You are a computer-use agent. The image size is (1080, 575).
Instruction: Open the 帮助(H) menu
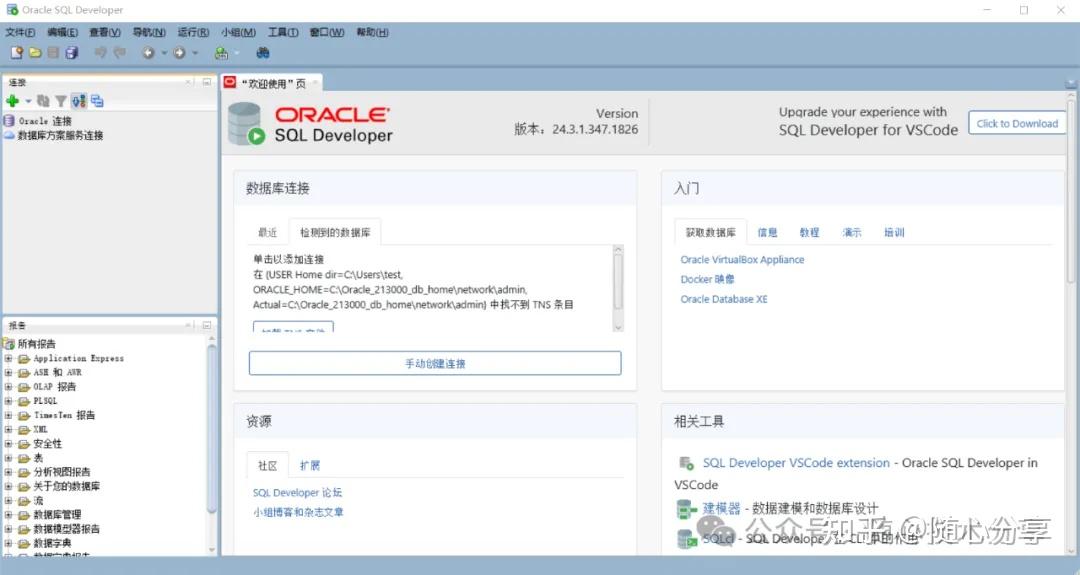point(372,32)
